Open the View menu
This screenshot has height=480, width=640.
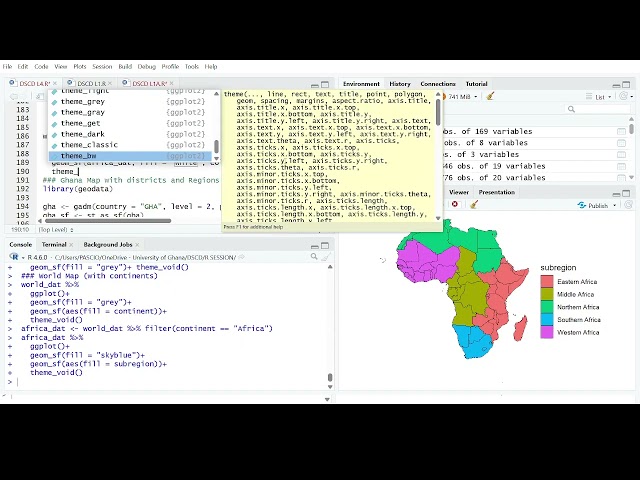(60, 67)
